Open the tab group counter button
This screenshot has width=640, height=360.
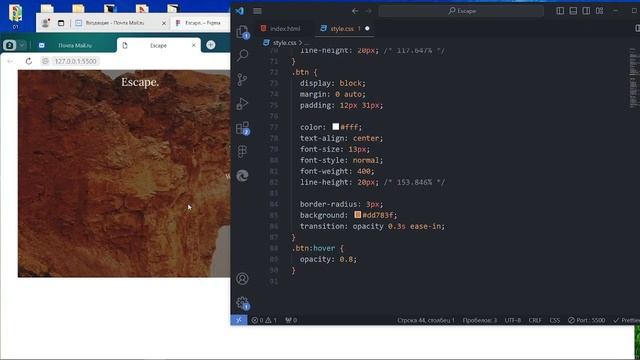[9, 45]
